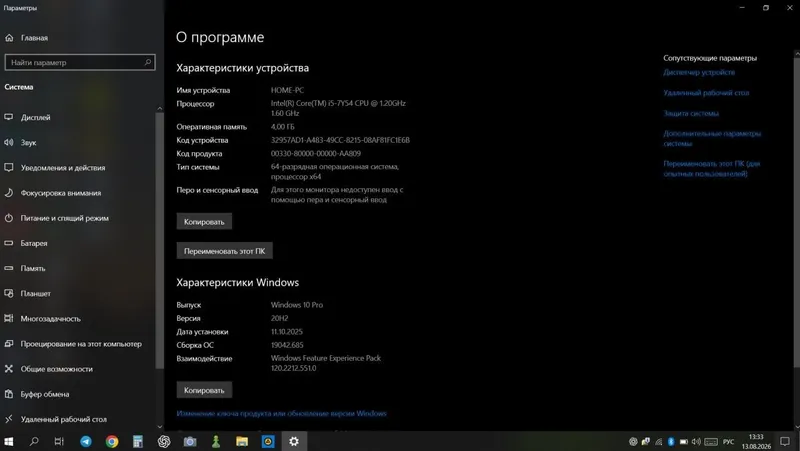The width and height of the screenshot is (800, 451).
Task: Select the Общие возможности icon
Action: point(9,369)
